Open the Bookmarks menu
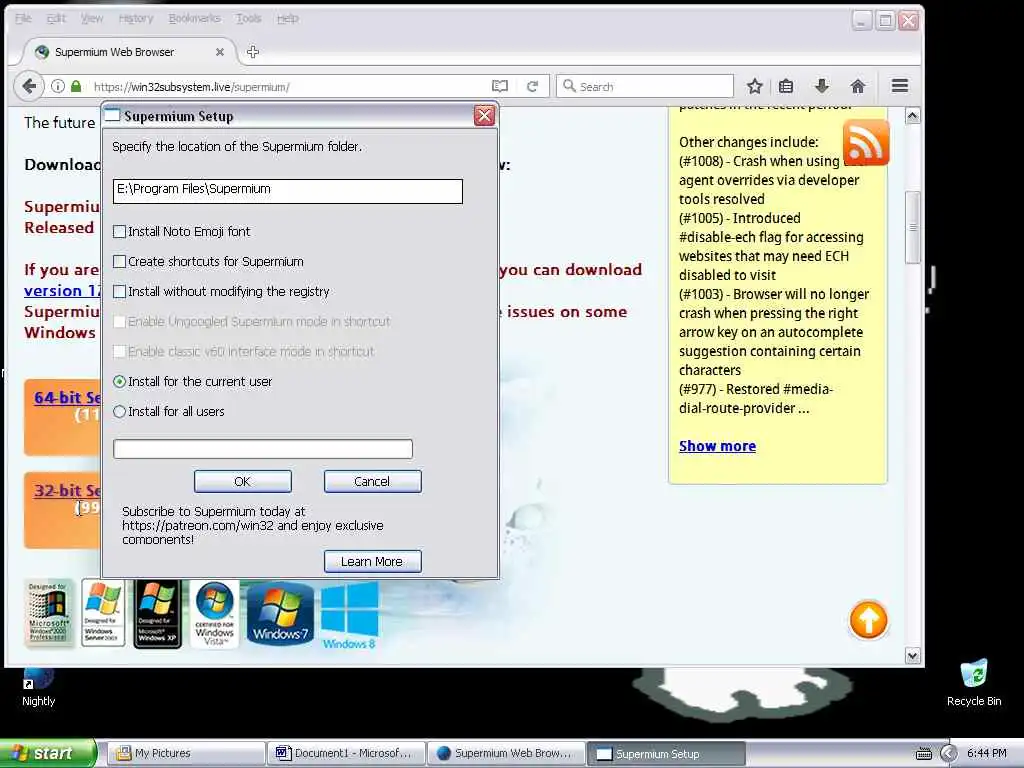The width and height of the screenshot is (1024, 768). tap(194, 18)
